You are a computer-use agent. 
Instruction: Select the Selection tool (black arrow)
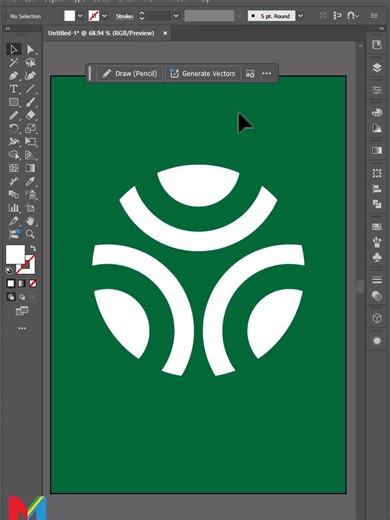(14, 49)
